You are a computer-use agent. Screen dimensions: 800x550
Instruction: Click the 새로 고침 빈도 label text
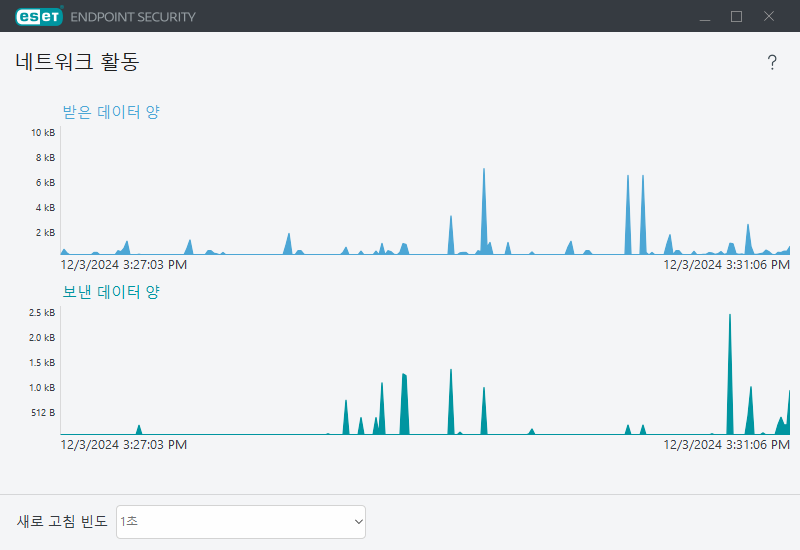[62, 521]
